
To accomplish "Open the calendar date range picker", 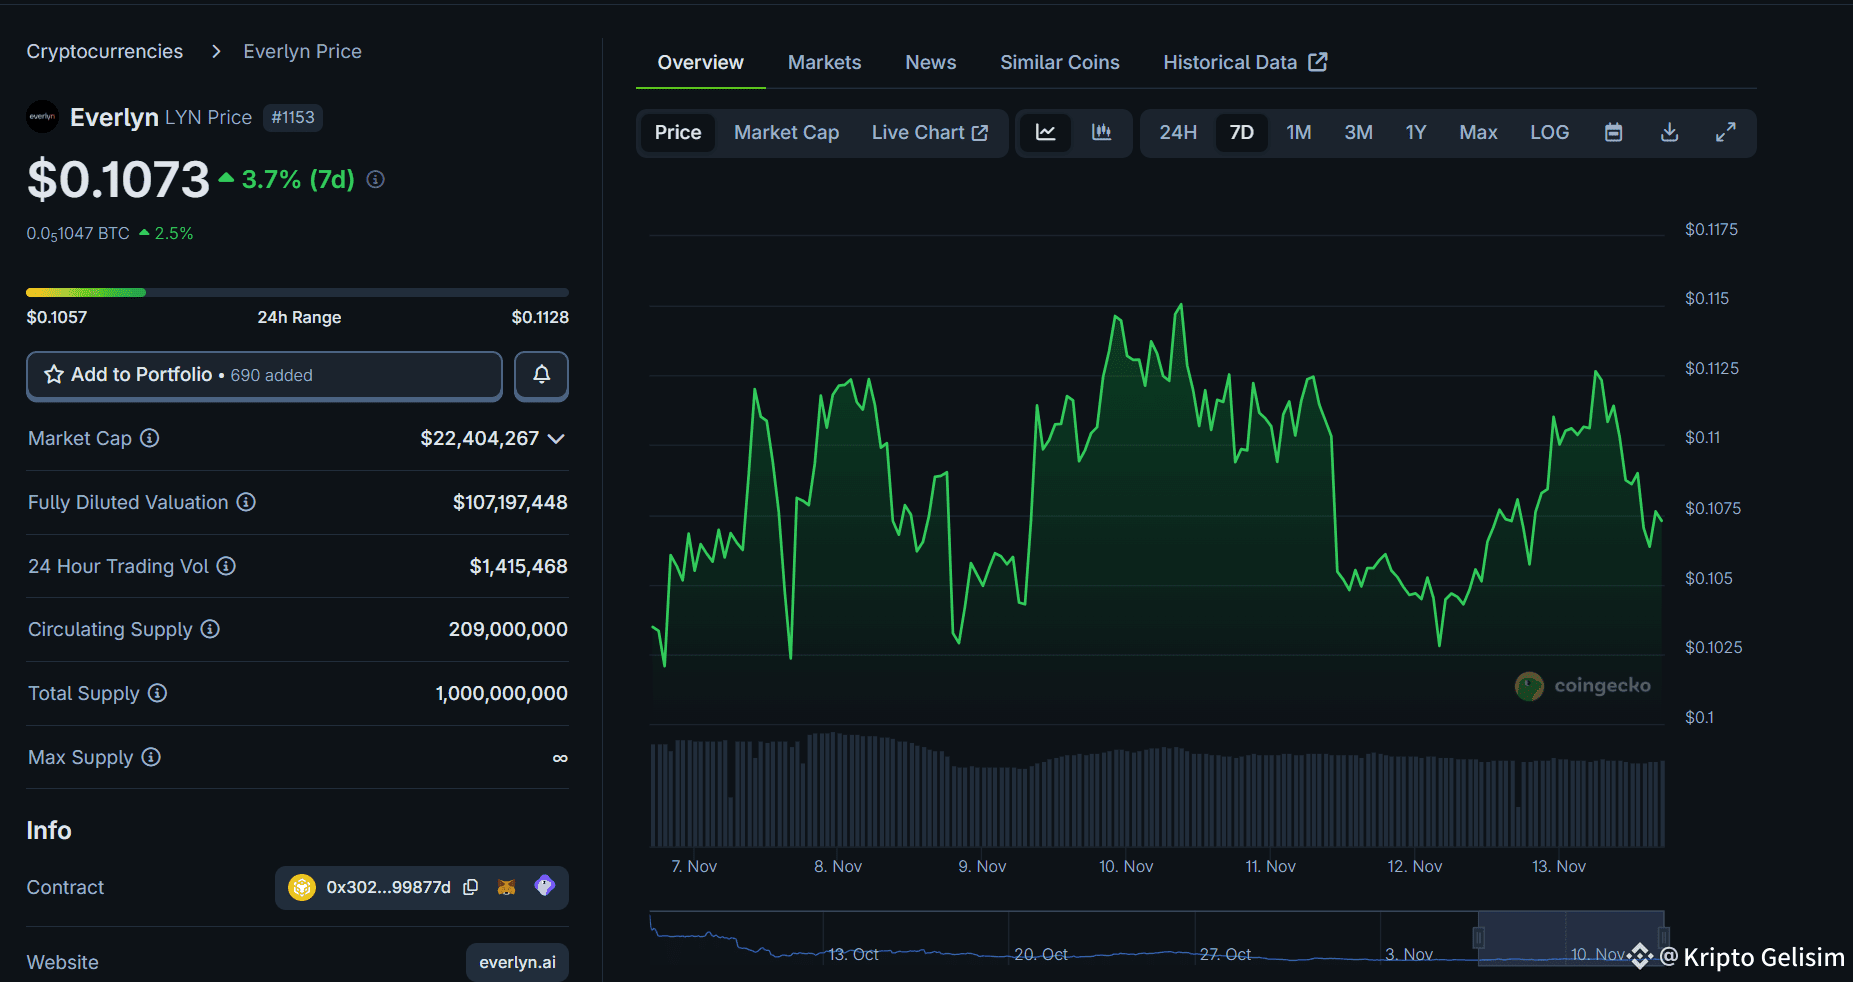I will tap(1613, 132).
